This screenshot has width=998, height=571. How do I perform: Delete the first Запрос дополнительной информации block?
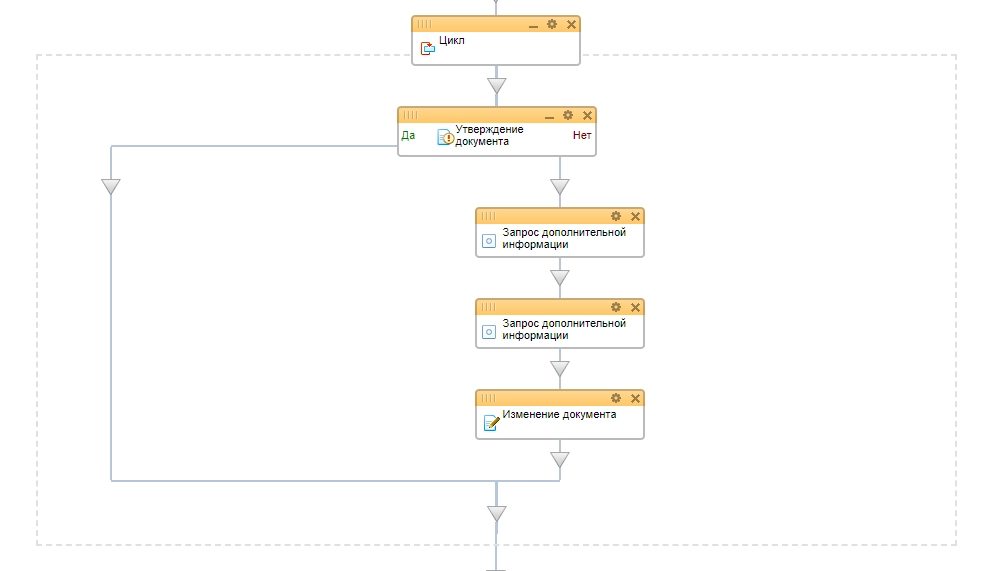click(x=635, y=216)
